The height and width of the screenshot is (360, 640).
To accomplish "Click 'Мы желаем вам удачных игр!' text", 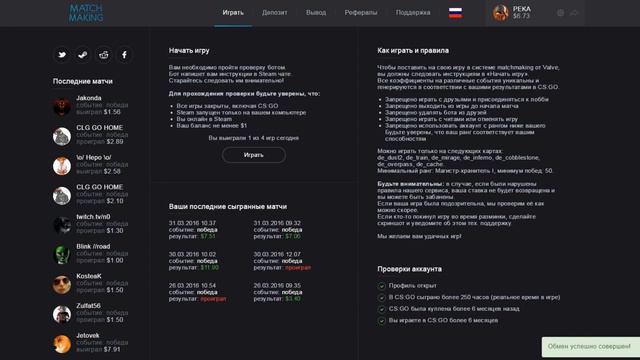I will point(419,236).
